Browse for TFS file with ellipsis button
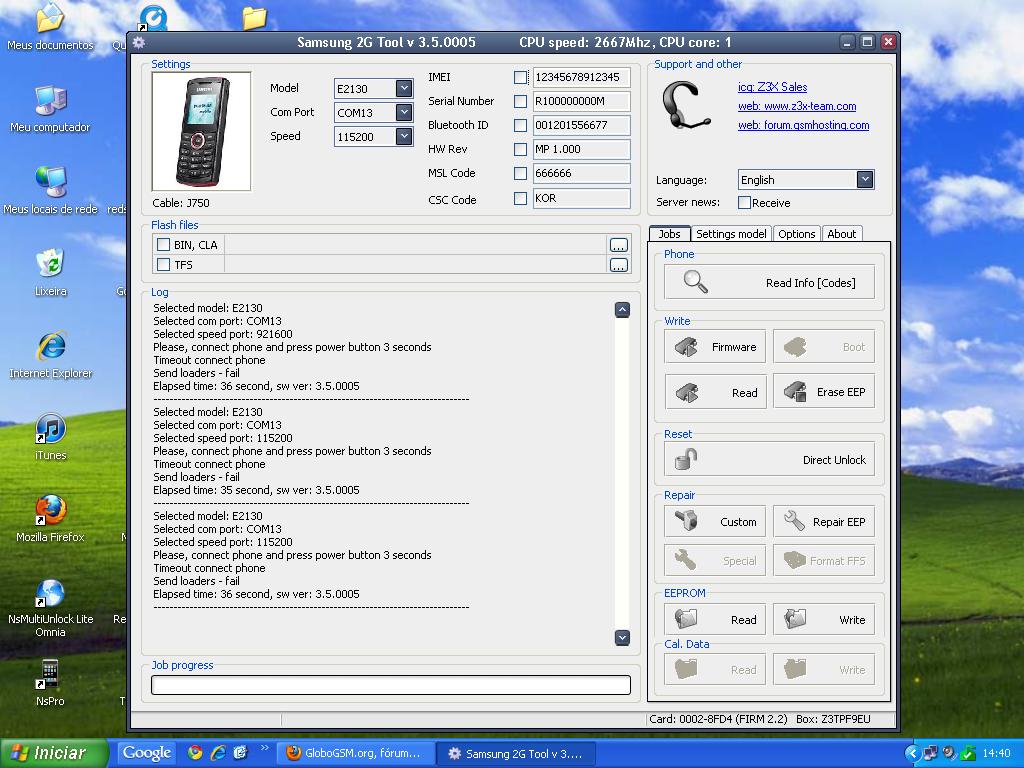1024x768 pixels. [x=618, y=265]
